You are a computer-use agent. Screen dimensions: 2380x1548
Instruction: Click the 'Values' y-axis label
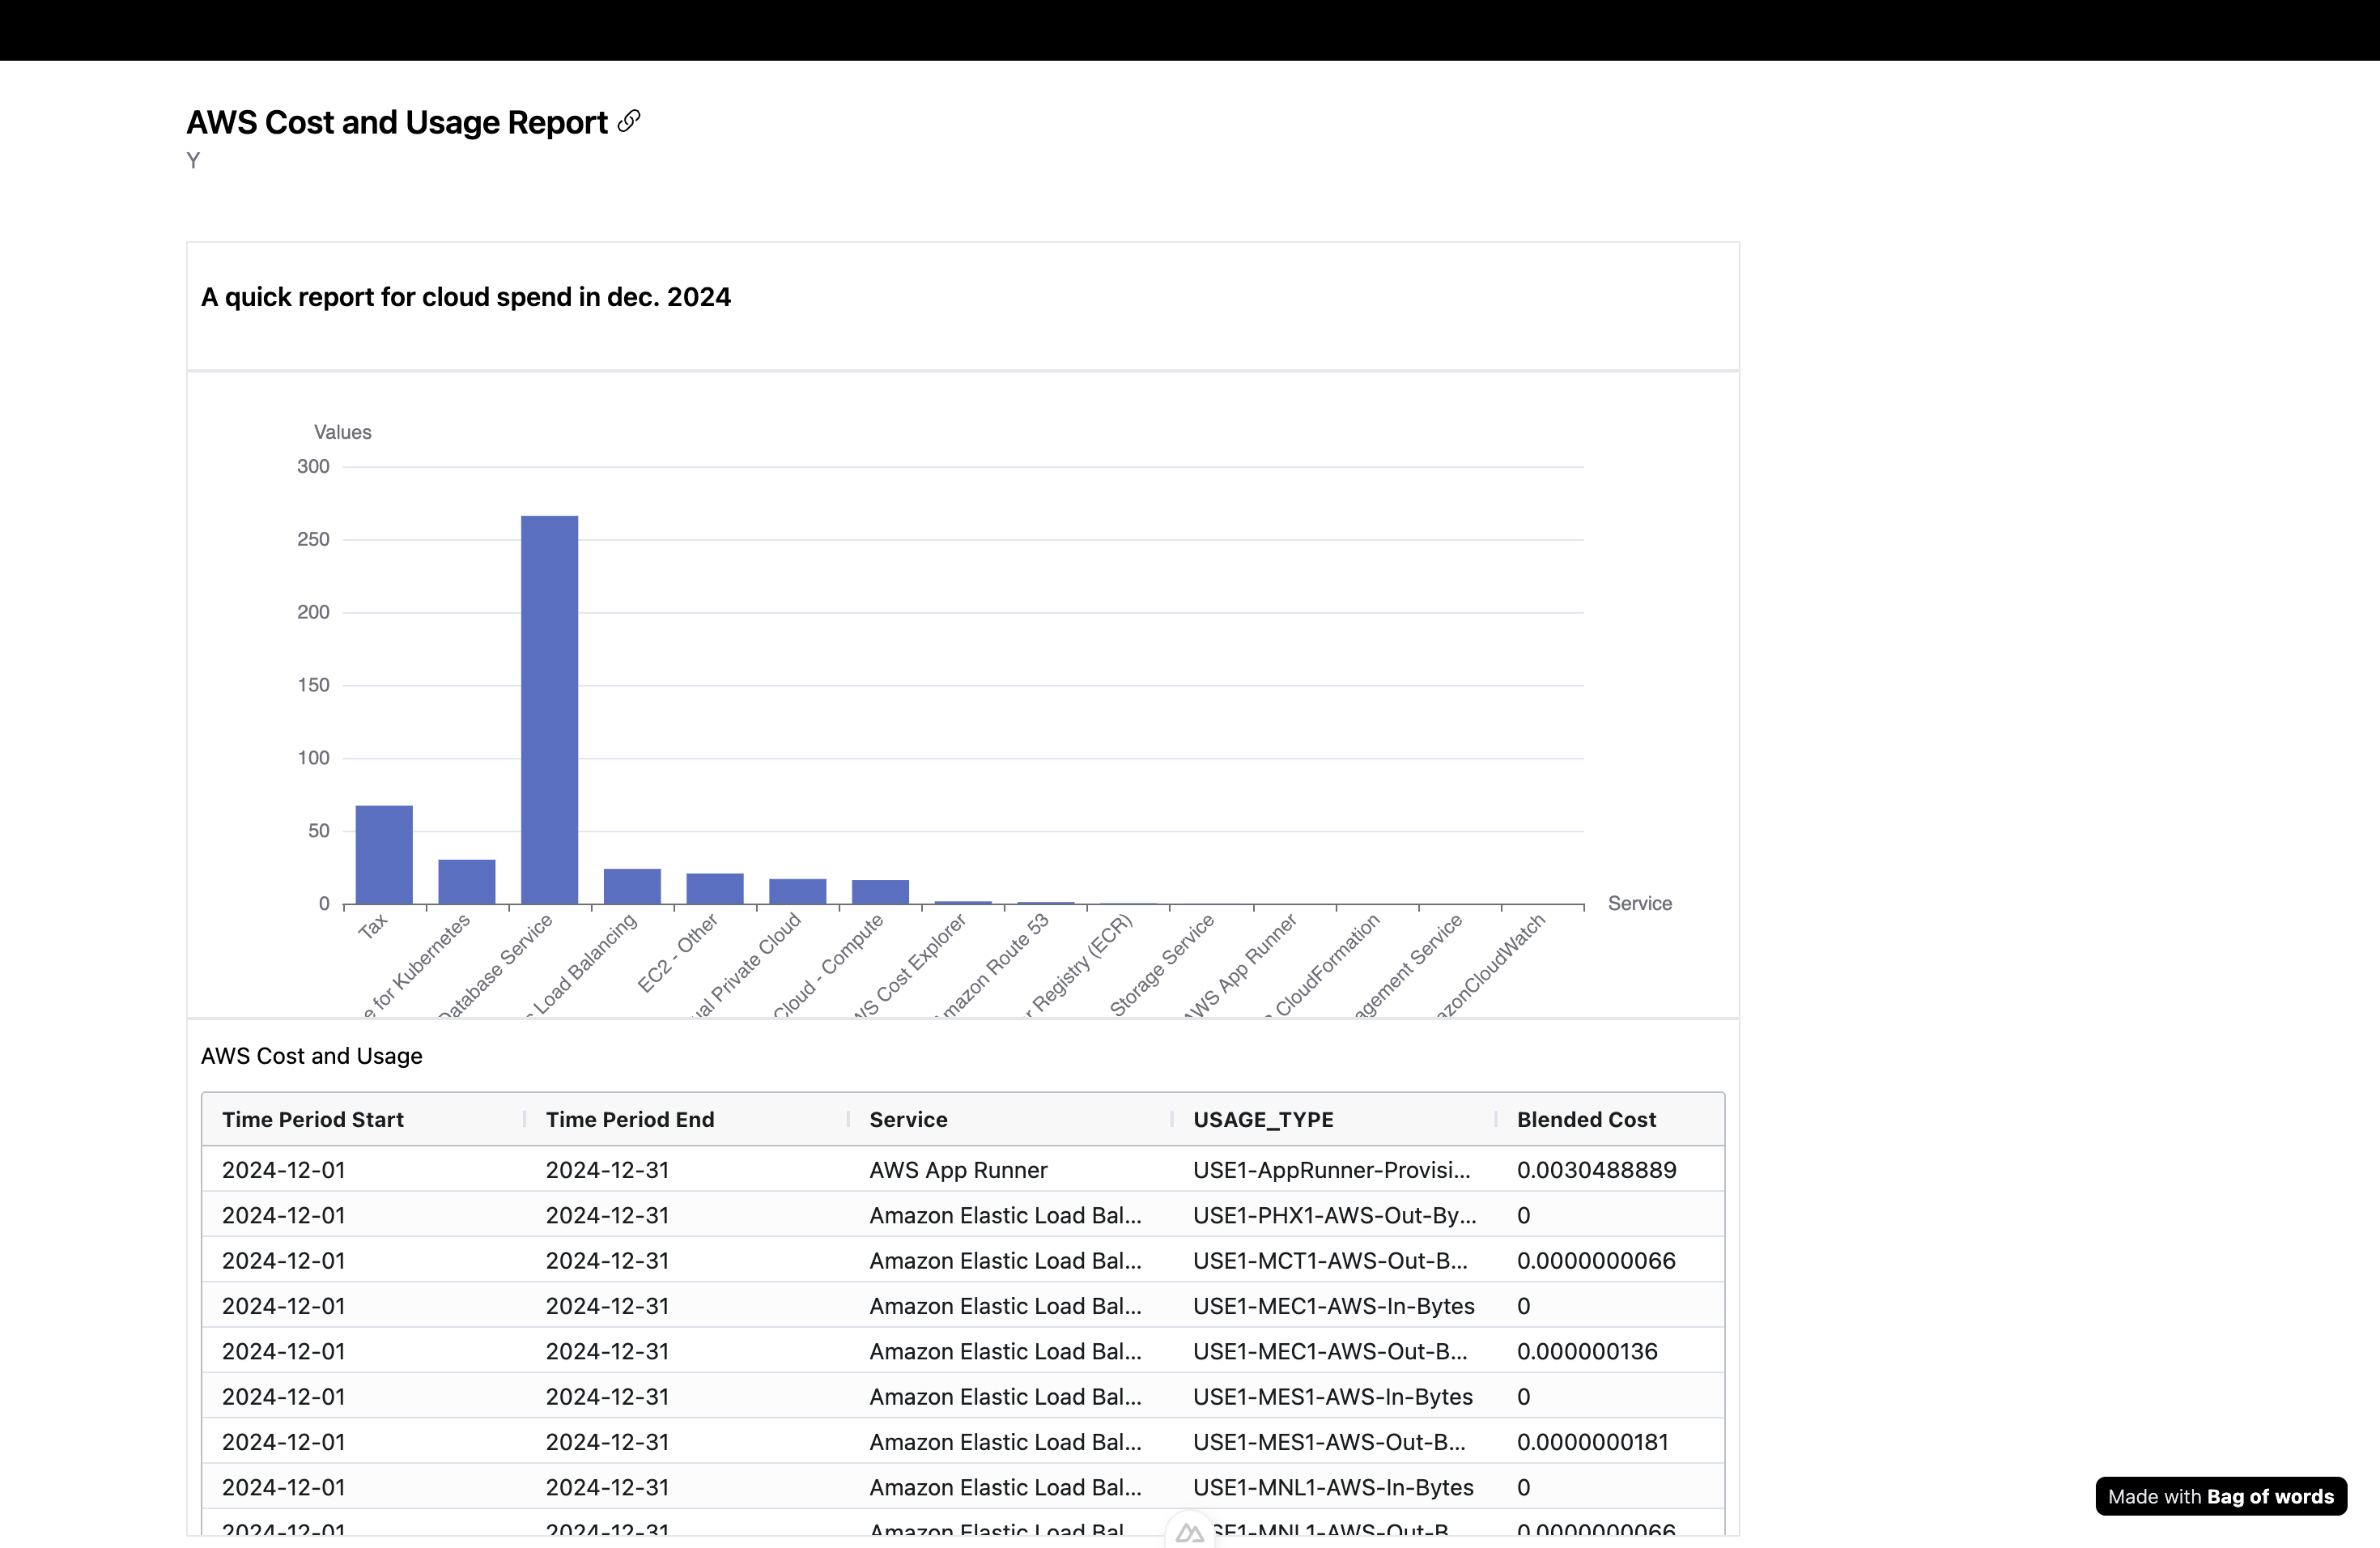coord(343,432)
